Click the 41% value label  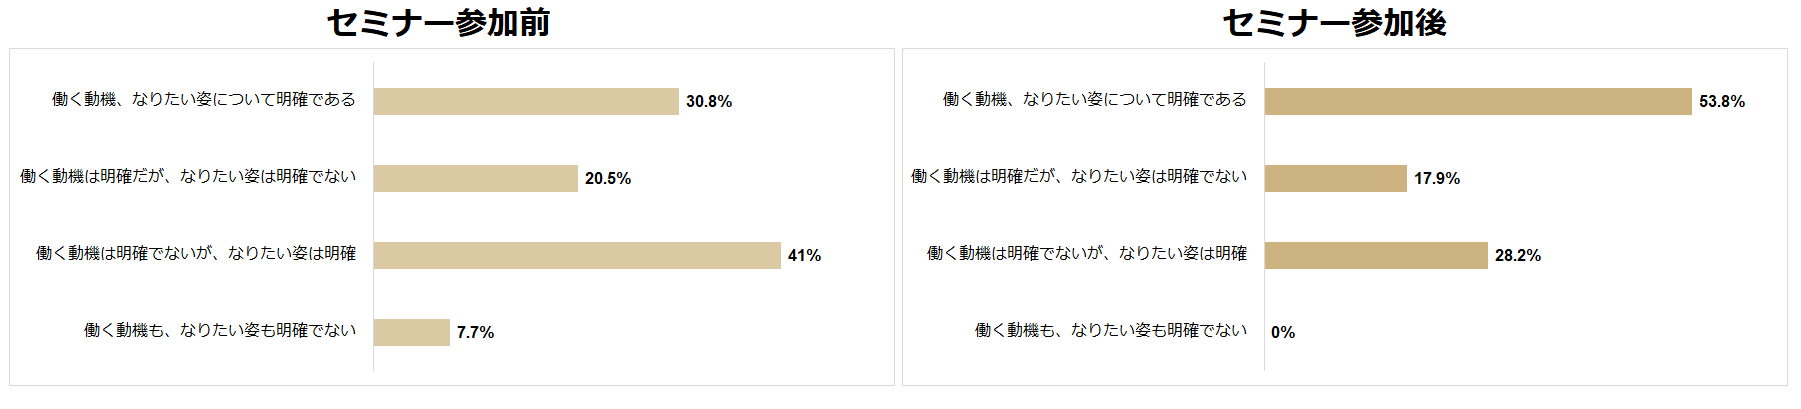click(804, 255)
